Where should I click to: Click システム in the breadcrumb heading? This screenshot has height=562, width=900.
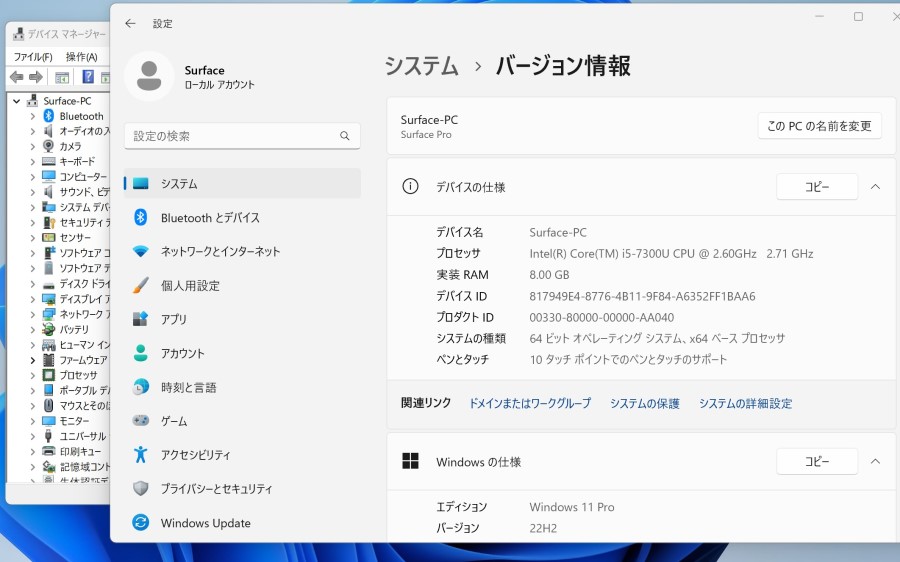point(422,65)
